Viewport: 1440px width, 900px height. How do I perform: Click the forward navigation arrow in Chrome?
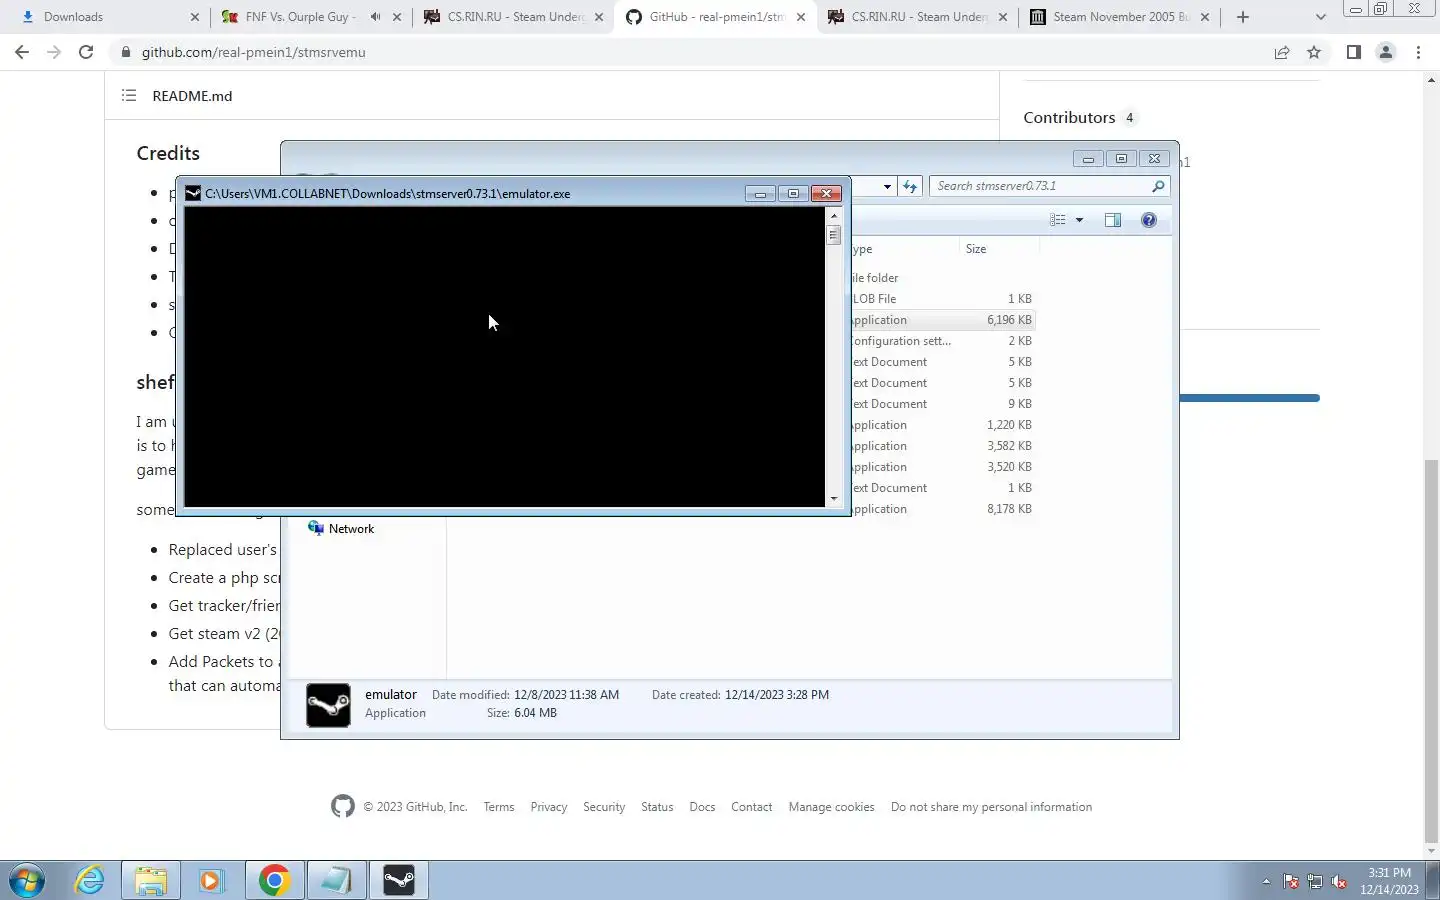click(54, 52)
